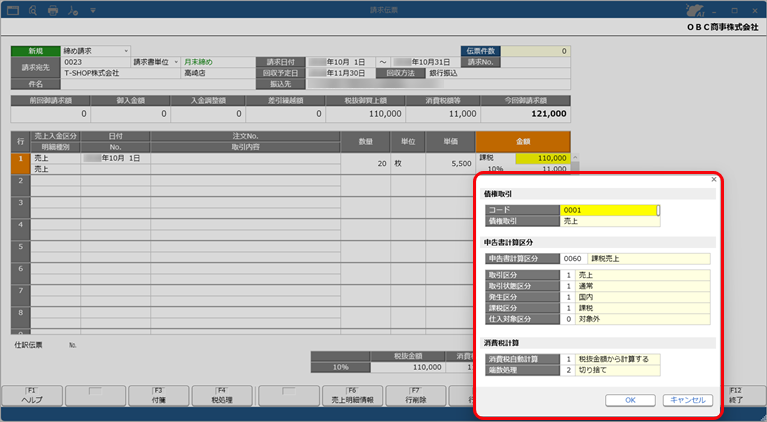
Task: Click キャンセル in the dialog
Action: [x=688, y=400]
